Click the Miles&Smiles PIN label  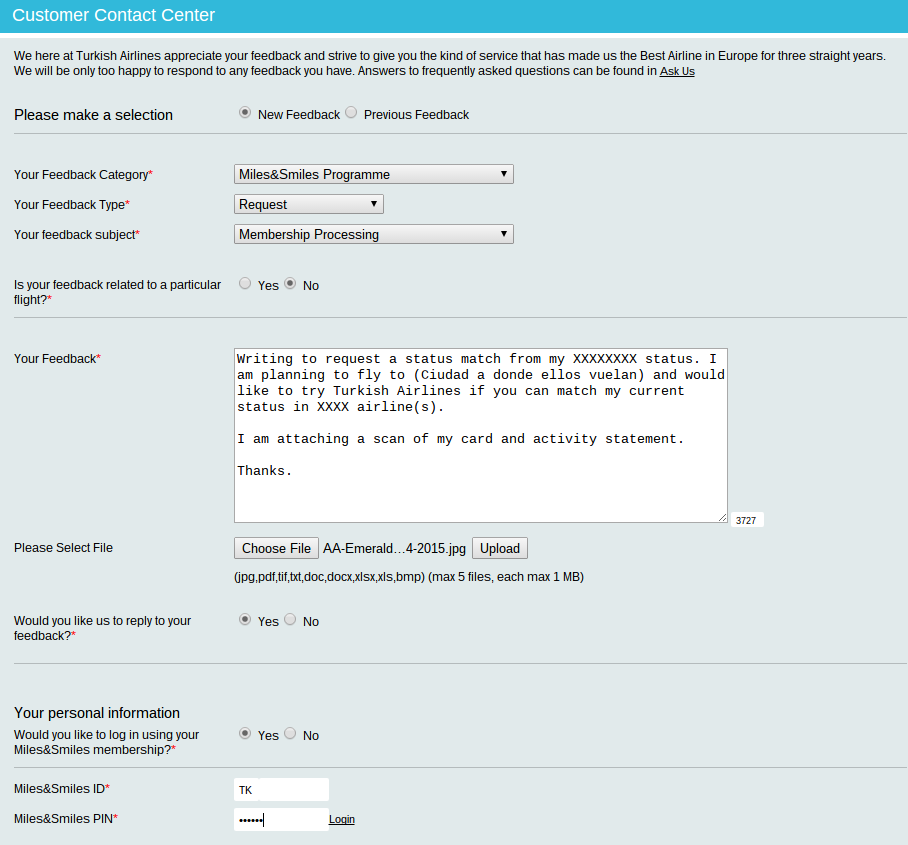66,819
